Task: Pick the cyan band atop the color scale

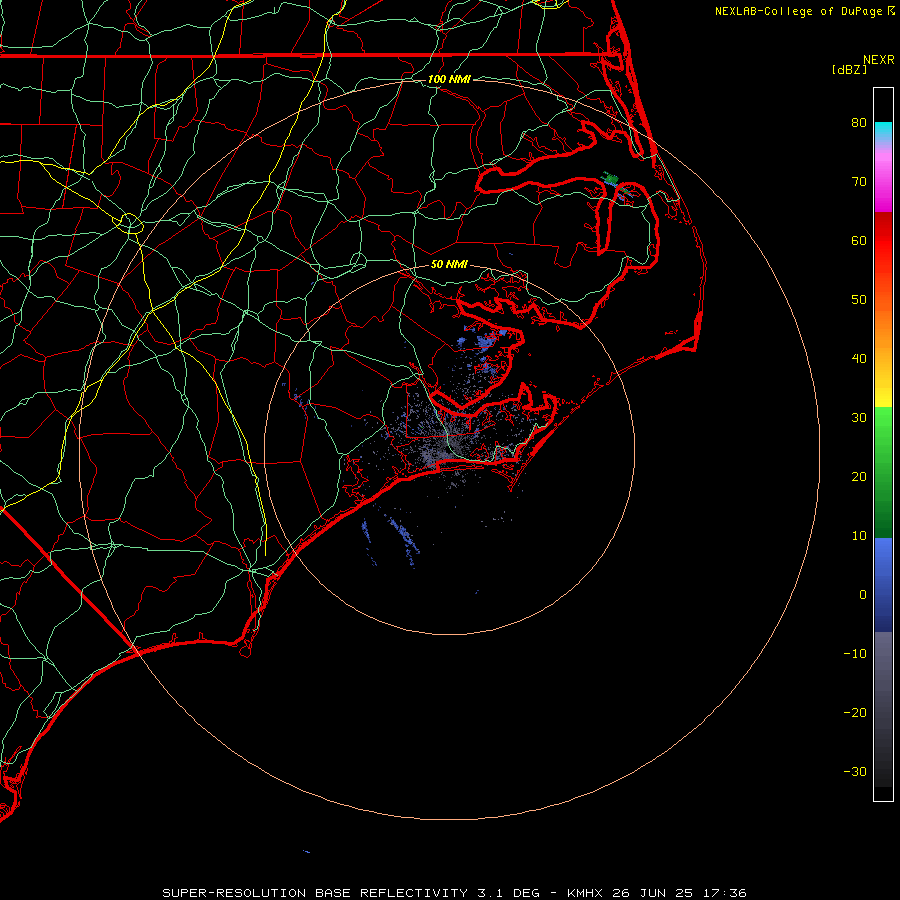Action: click(x=883, y=131)
